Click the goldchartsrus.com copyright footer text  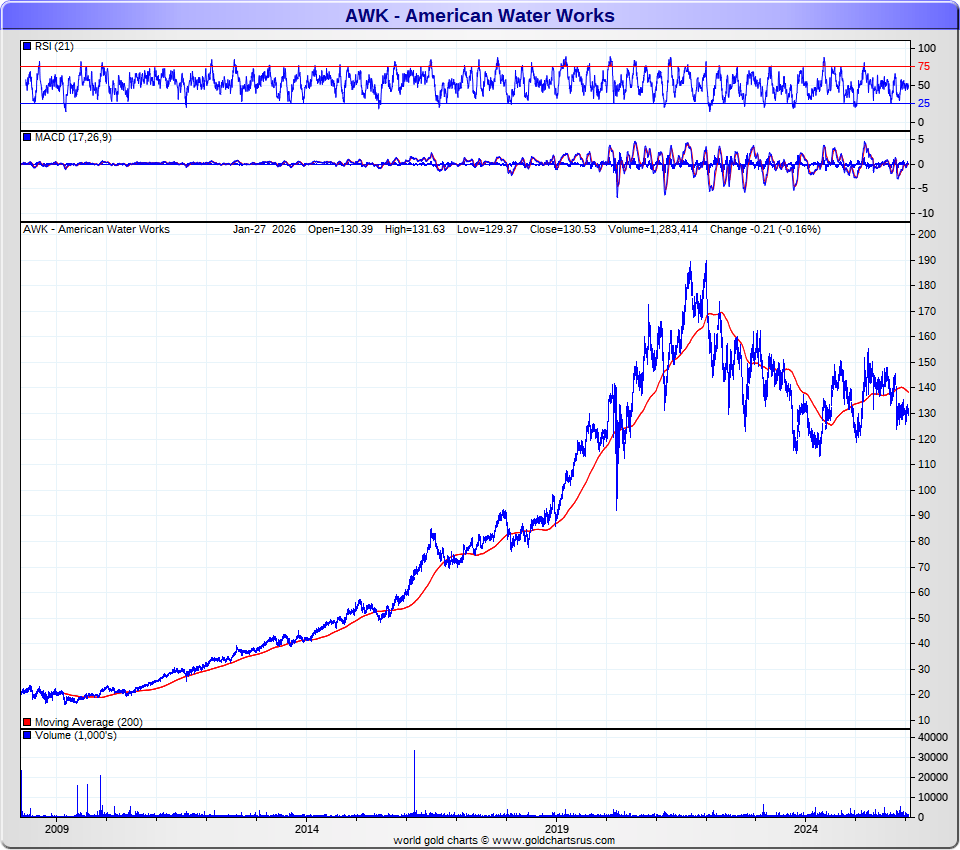pos(504,840)
